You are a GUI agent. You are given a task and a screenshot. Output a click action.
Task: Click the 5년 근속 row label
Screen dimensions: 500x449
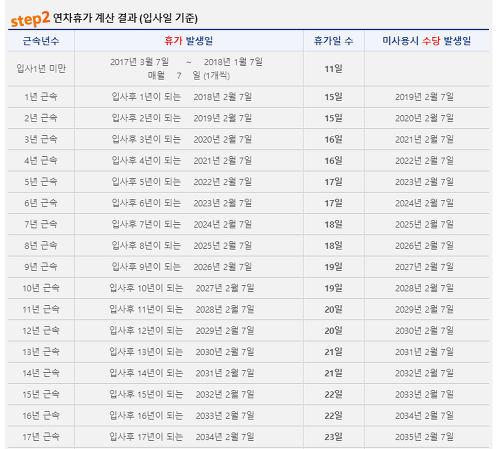coord(41,182)
